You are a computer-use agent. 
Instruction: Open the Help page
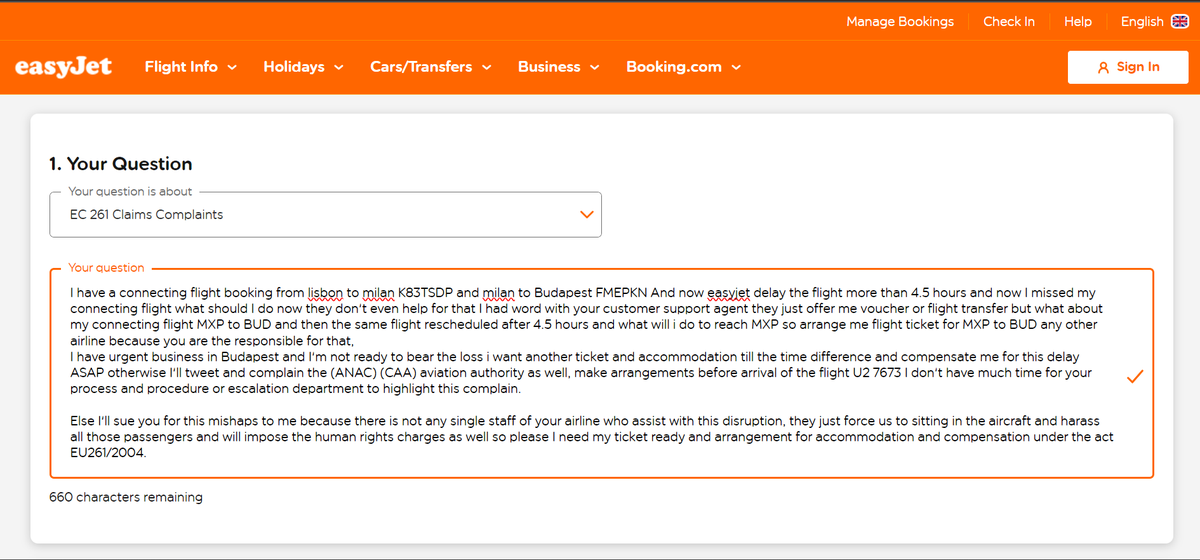1078,21
